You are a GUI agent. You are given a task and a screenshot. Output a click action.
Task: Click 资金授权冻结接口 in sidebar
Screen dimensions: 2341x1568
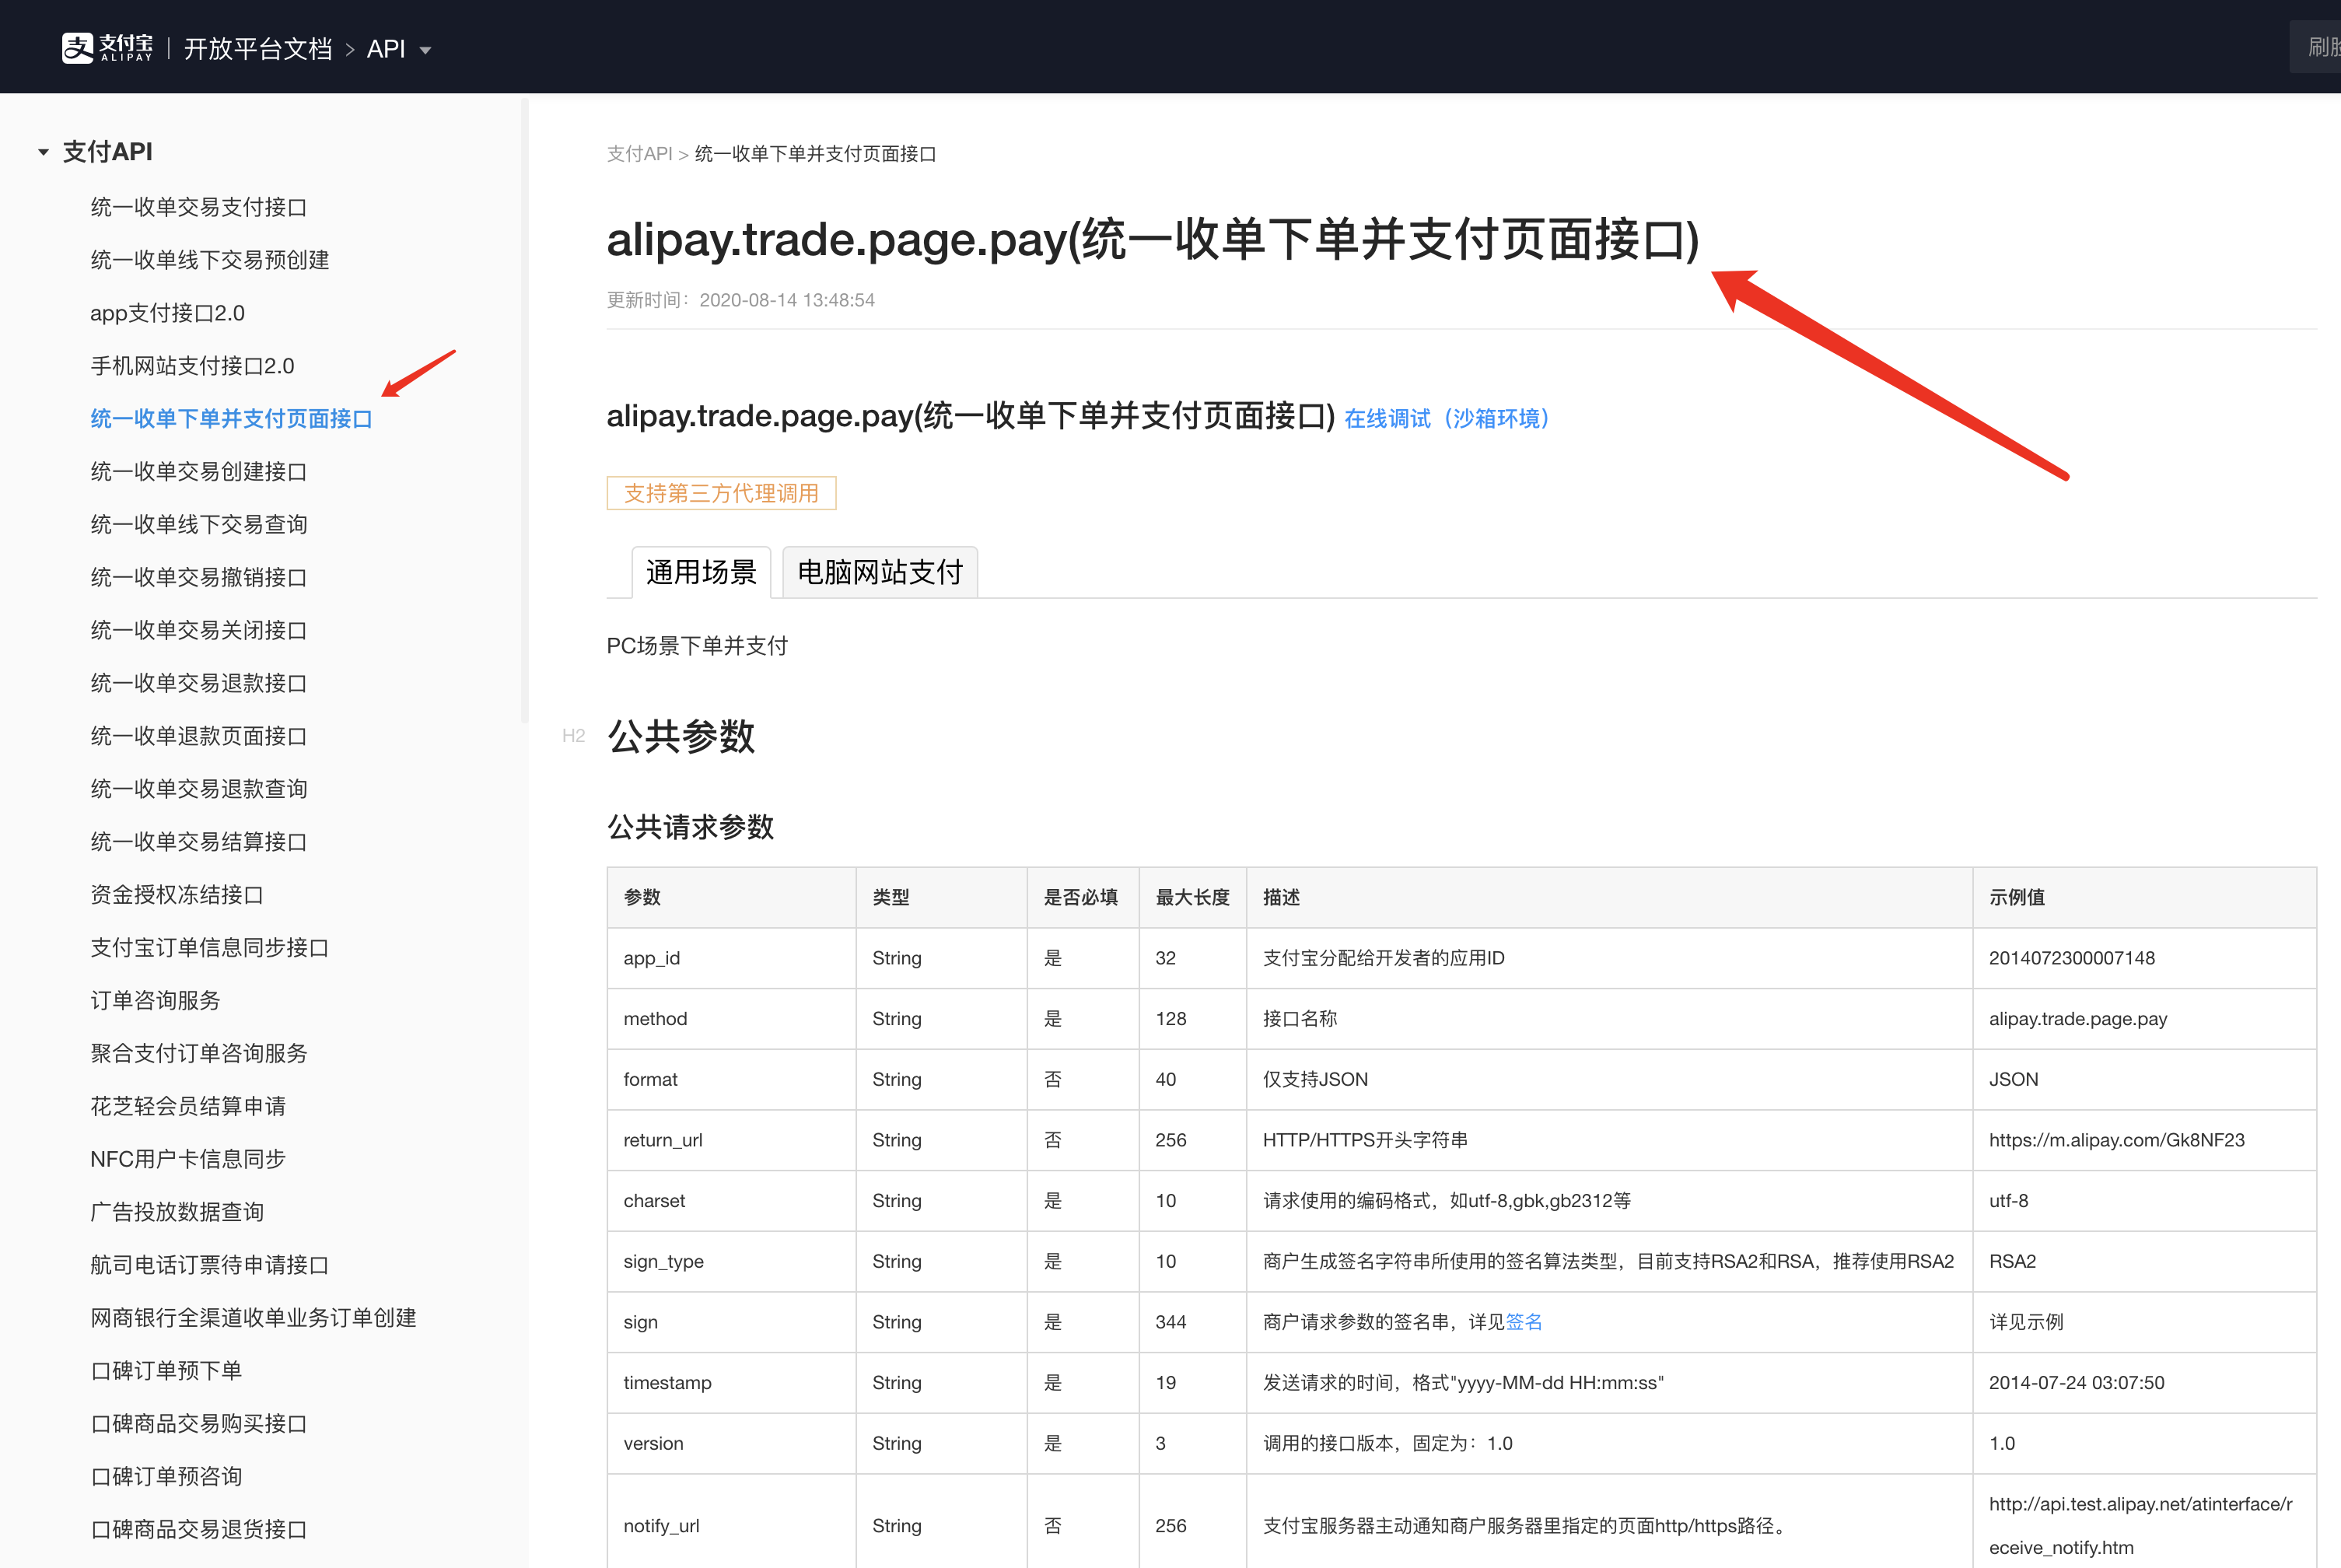click(x=176, y=895)
